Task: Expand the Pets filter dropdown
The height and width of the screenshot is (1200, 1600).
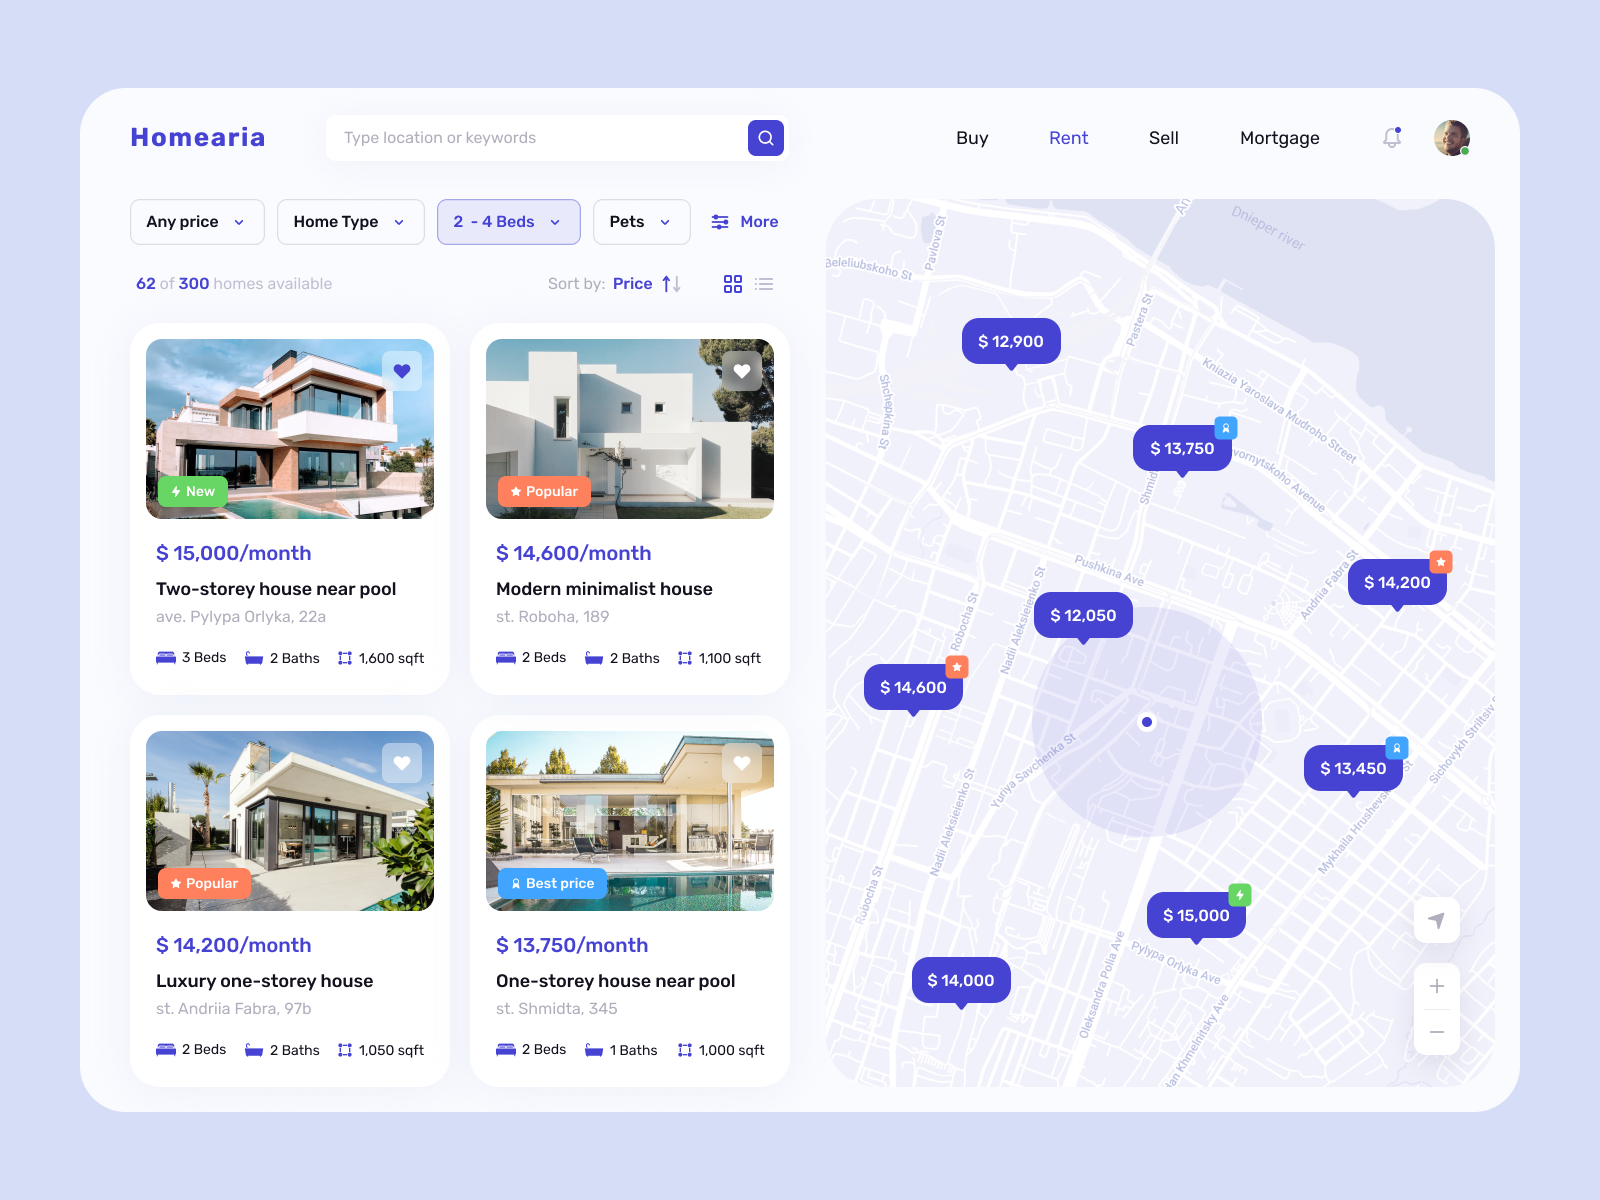Action: [x=642, y=222]
